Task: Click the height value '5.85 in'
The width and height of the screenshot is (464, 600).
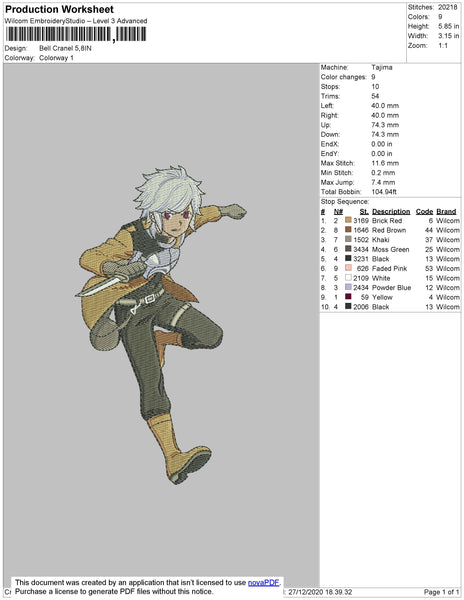Action: tap(448, 26)
